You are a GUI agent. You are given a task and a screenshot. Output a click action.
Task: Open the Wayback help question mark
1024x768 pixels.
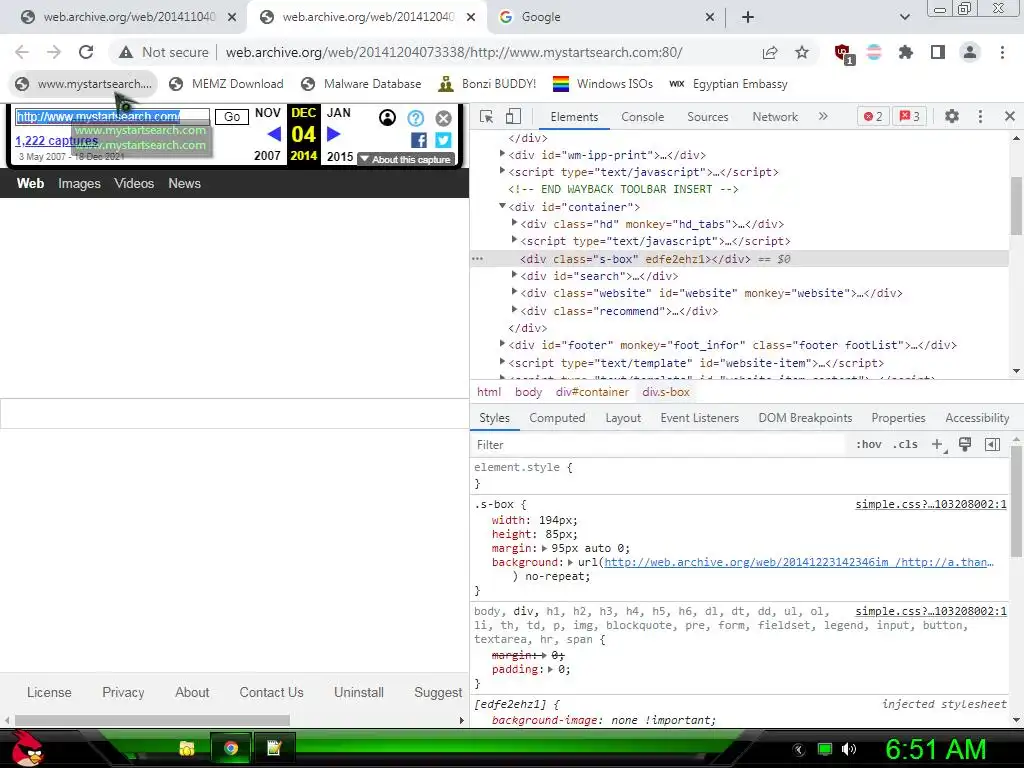pos(415,118)
